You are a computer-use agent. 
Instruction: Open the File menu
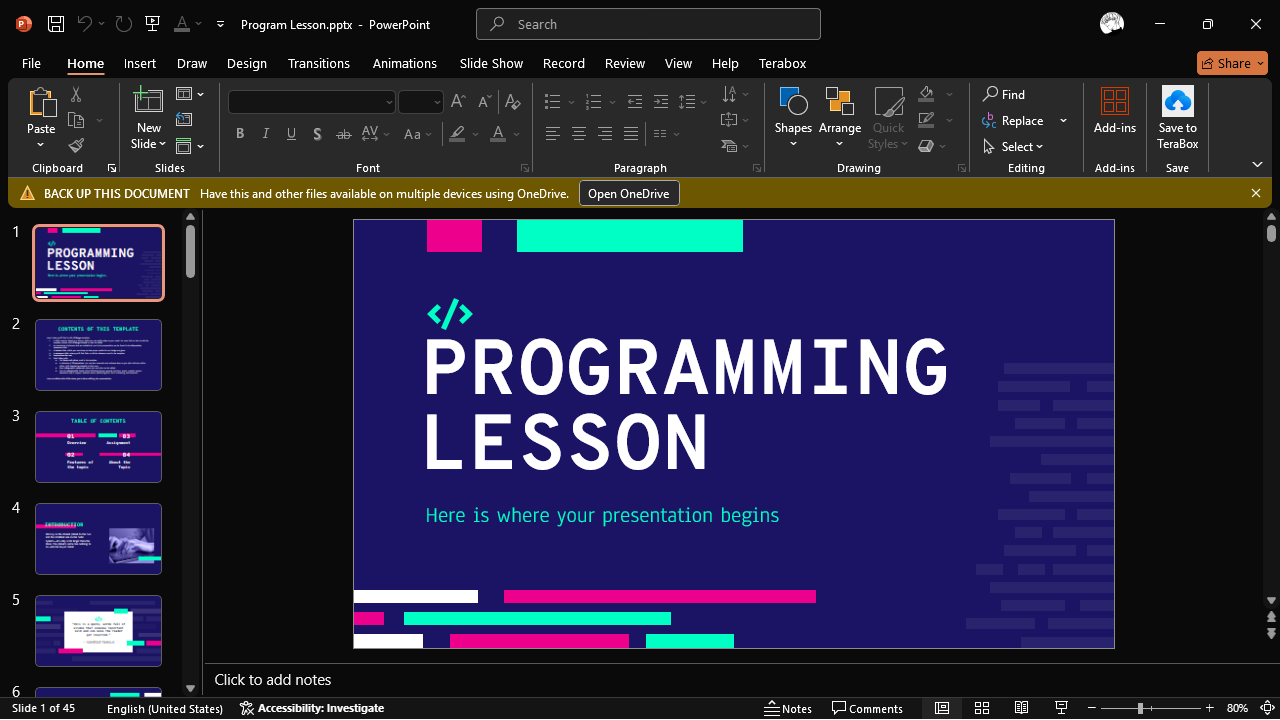coord(31,63)
